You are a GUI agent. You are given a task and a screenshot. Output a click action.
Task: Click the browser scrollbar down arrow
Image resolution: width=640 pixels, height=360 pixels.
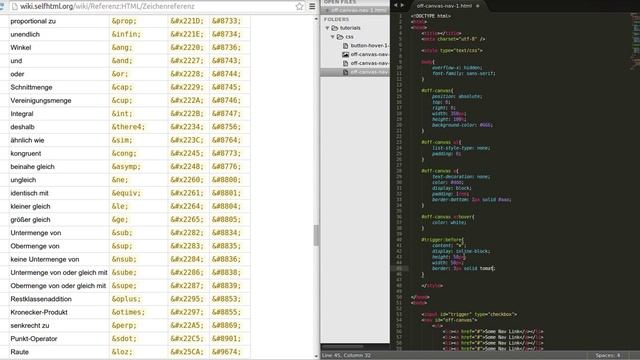[x=316, y=356]
